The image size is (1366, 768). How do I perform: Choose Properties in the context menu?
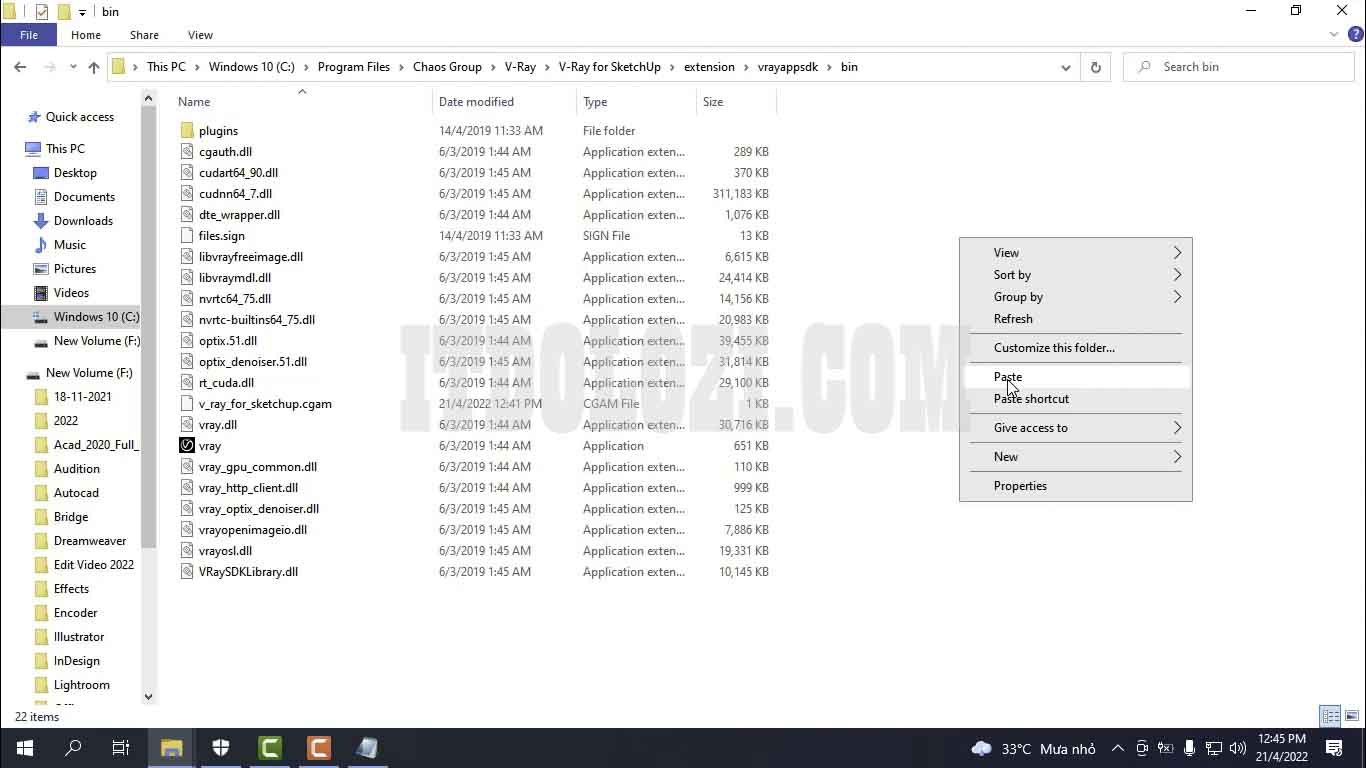click(x=1020, y=486)
